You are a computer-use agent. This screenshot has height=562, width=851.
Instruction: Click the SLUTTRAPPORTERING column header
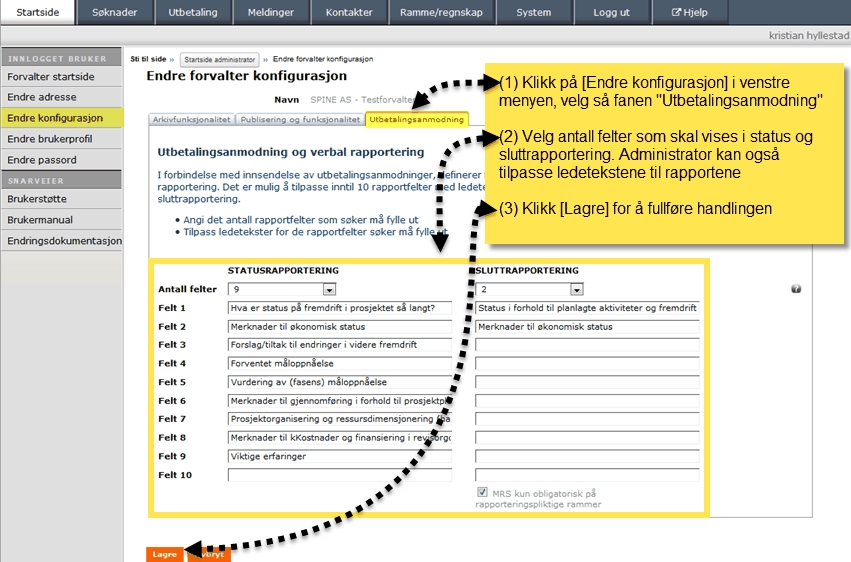tap(527, 270)
